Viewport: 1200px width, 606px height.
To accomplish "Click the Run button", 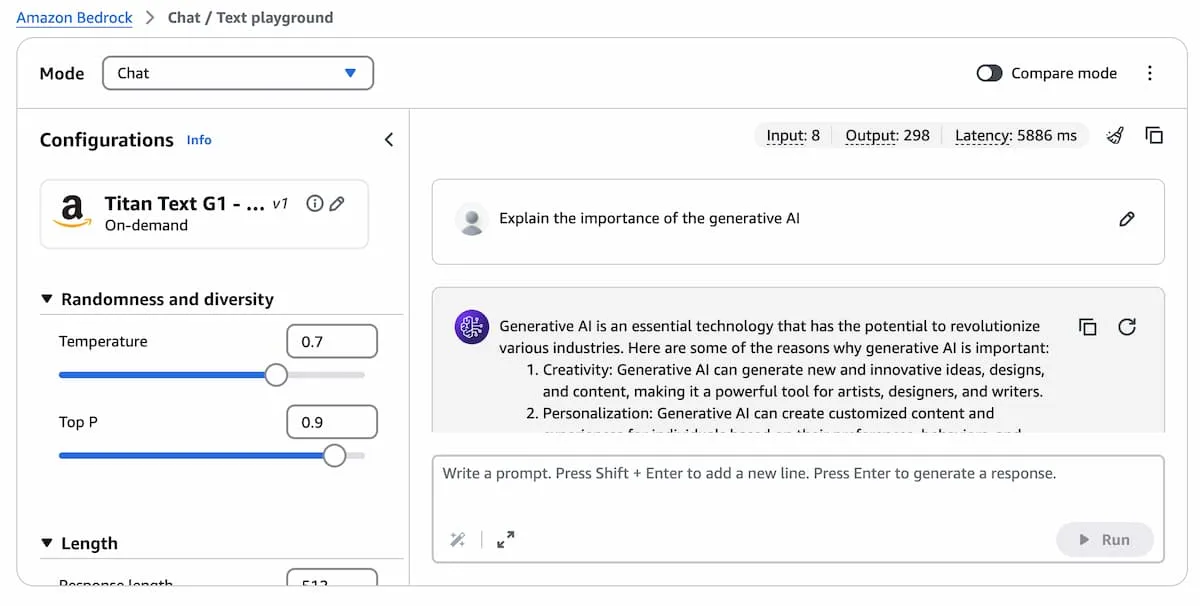I will click(x=1104, y=540).
